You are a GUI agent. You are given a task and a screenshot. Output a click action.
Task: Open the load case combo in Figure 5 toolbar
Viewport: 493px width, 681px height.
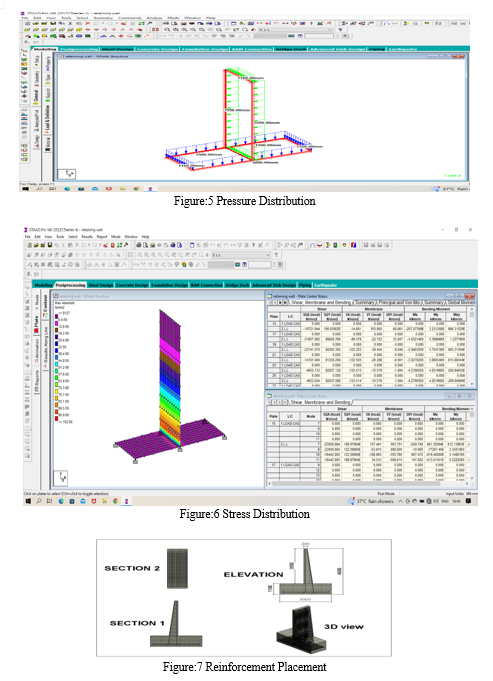coord(295,30)
